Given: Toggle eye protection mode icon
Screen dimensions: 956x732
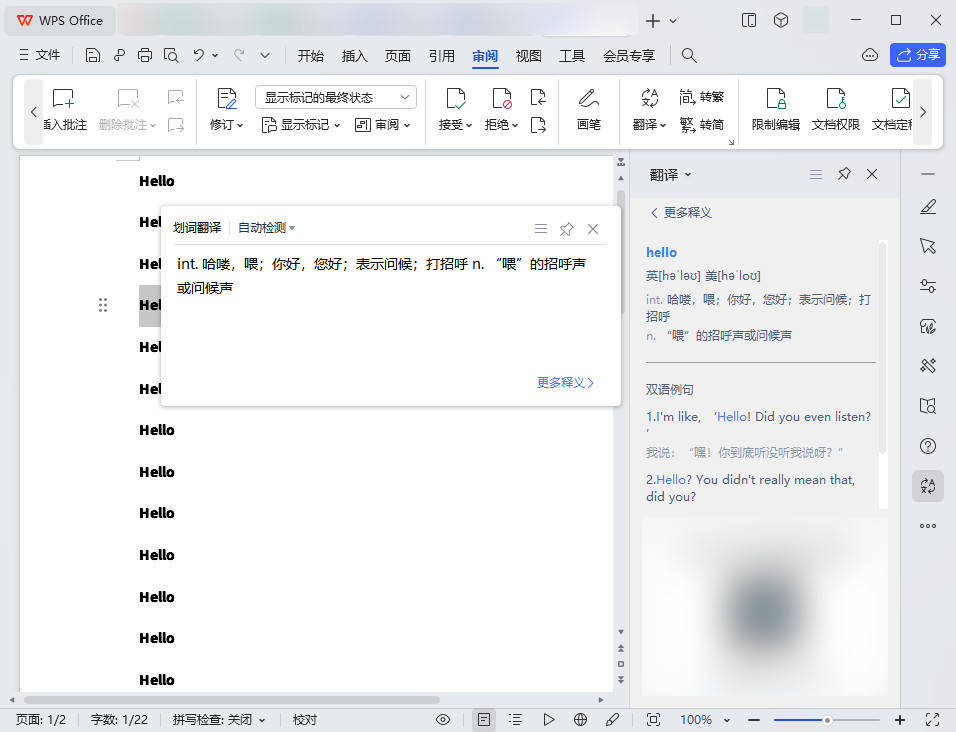Looking at the screenshot, I should tap(443, 720).
